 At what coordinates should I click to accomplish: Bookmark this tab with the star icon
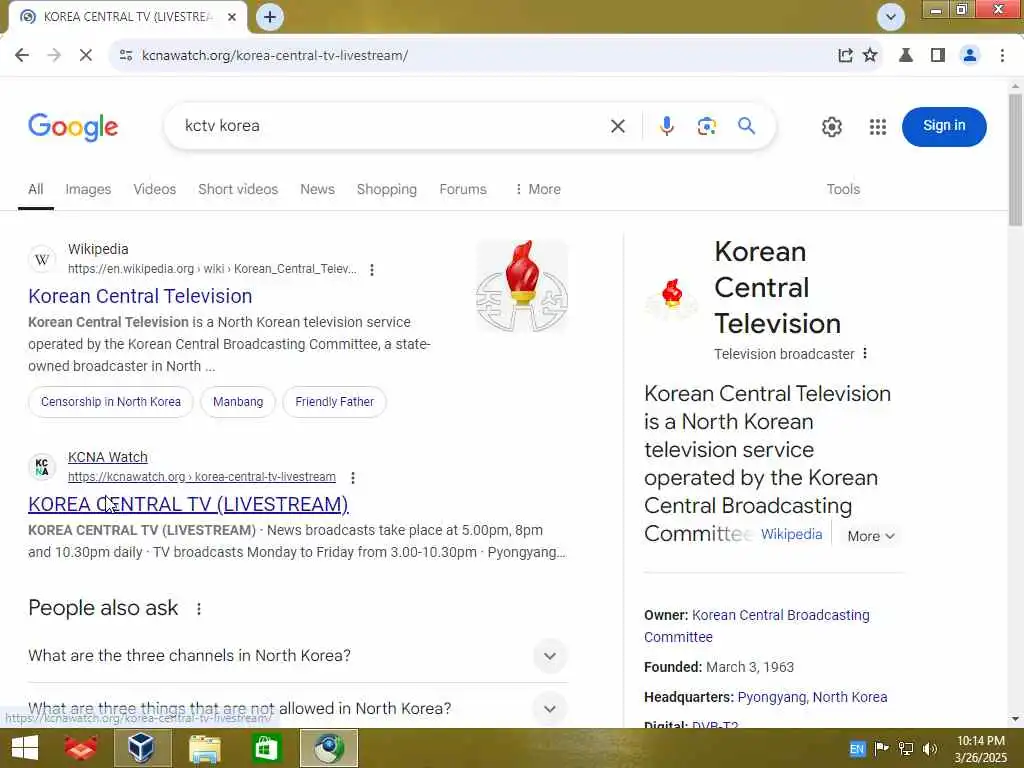870,56
